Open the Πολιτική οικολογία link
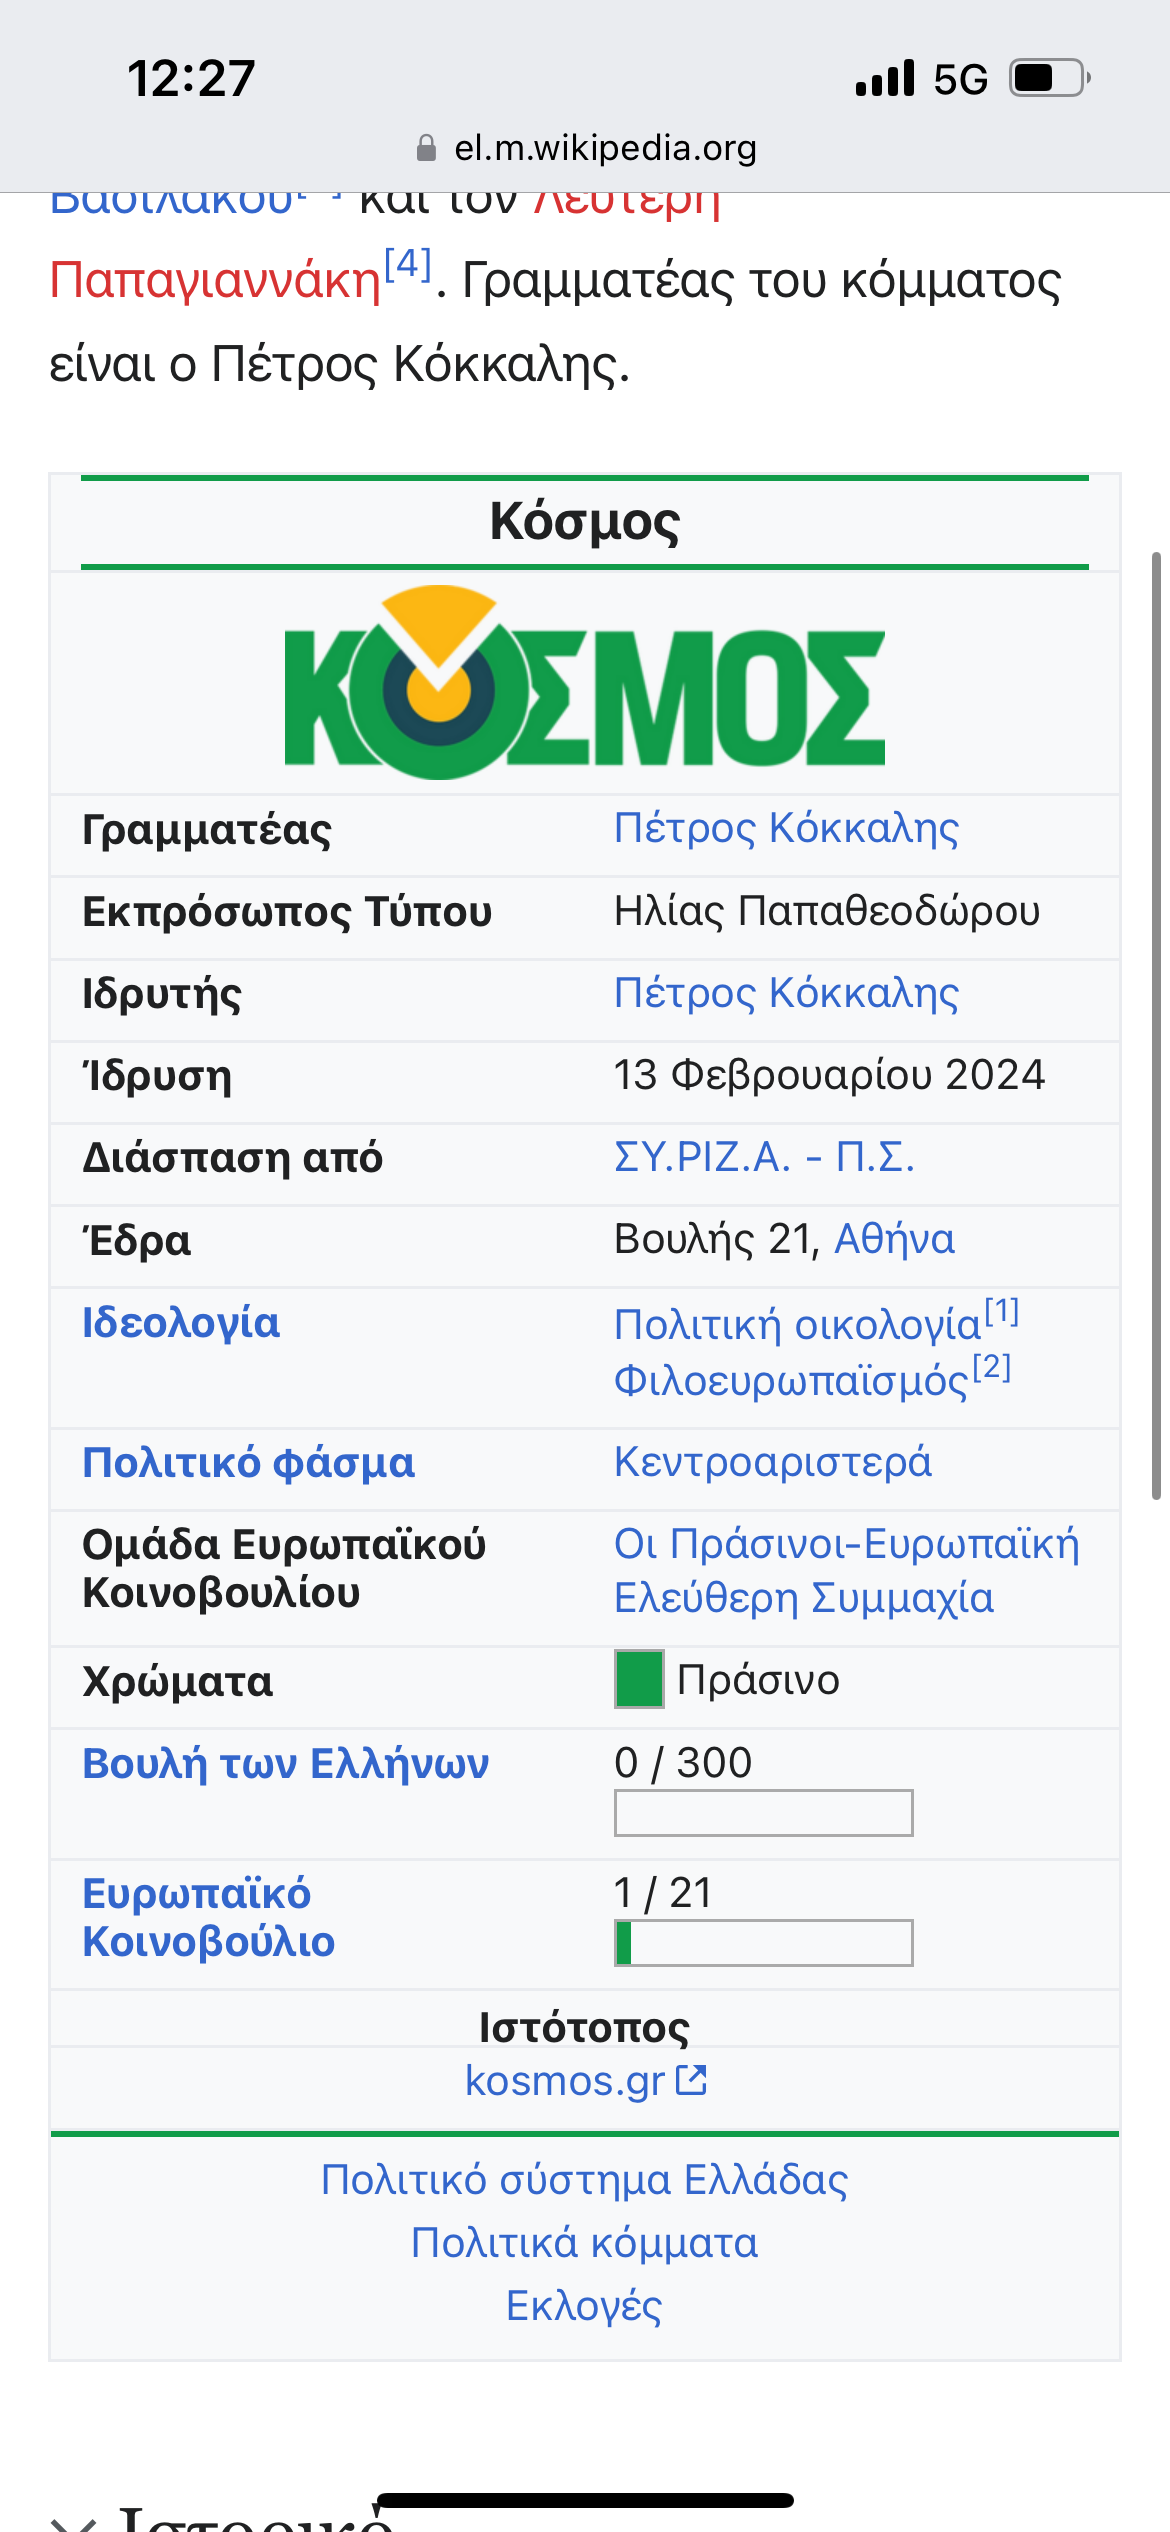This screenshot has width=1170, height=2532. pos(797,1325)
